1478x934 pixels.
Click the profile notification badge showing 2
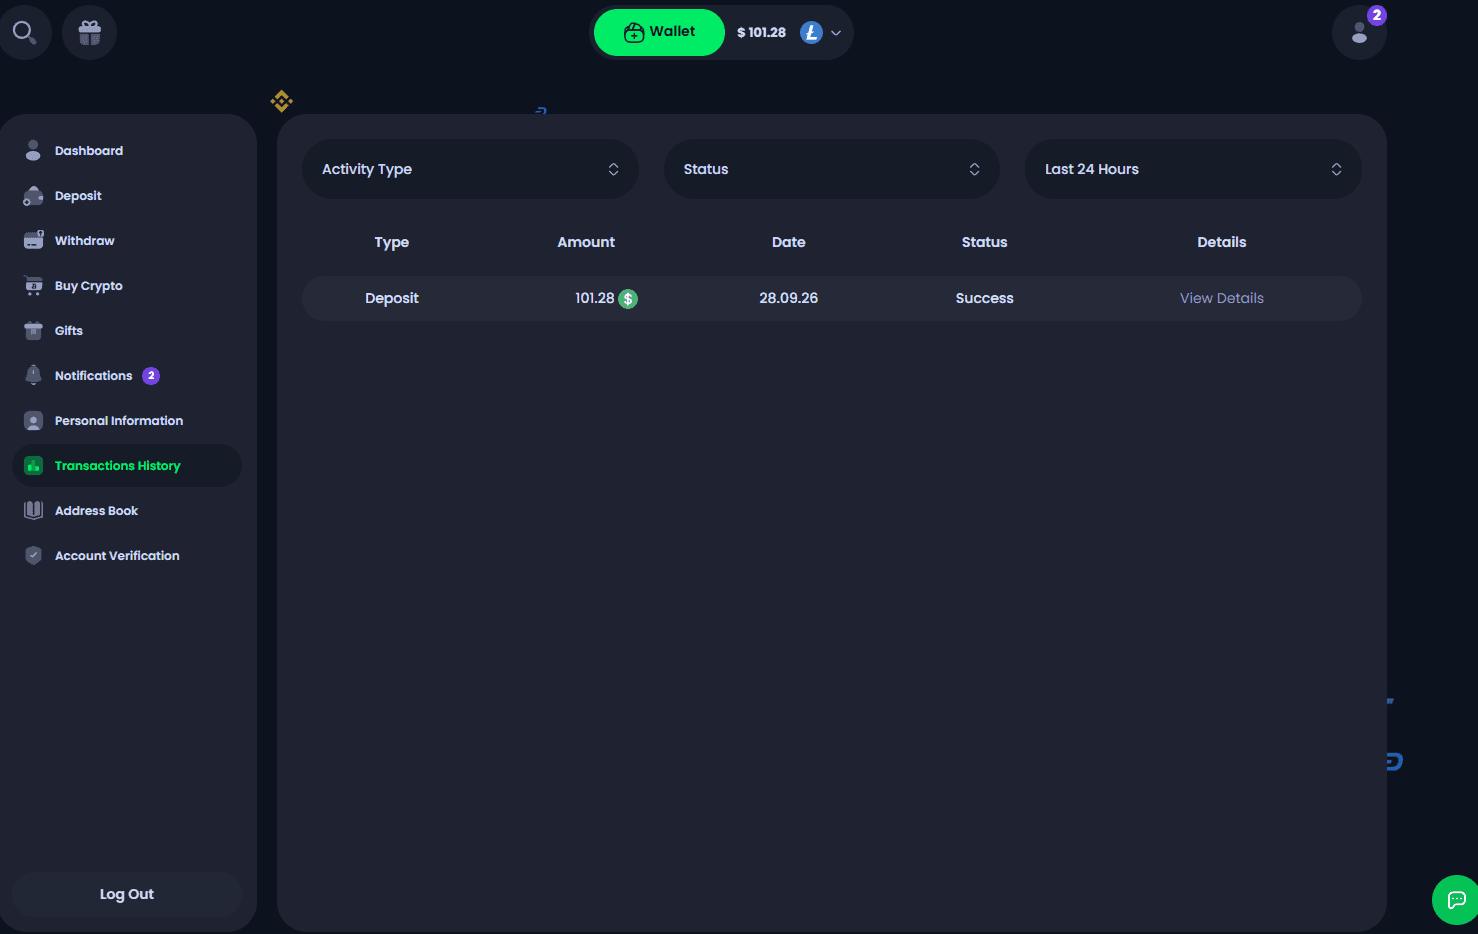(1377, 15)
